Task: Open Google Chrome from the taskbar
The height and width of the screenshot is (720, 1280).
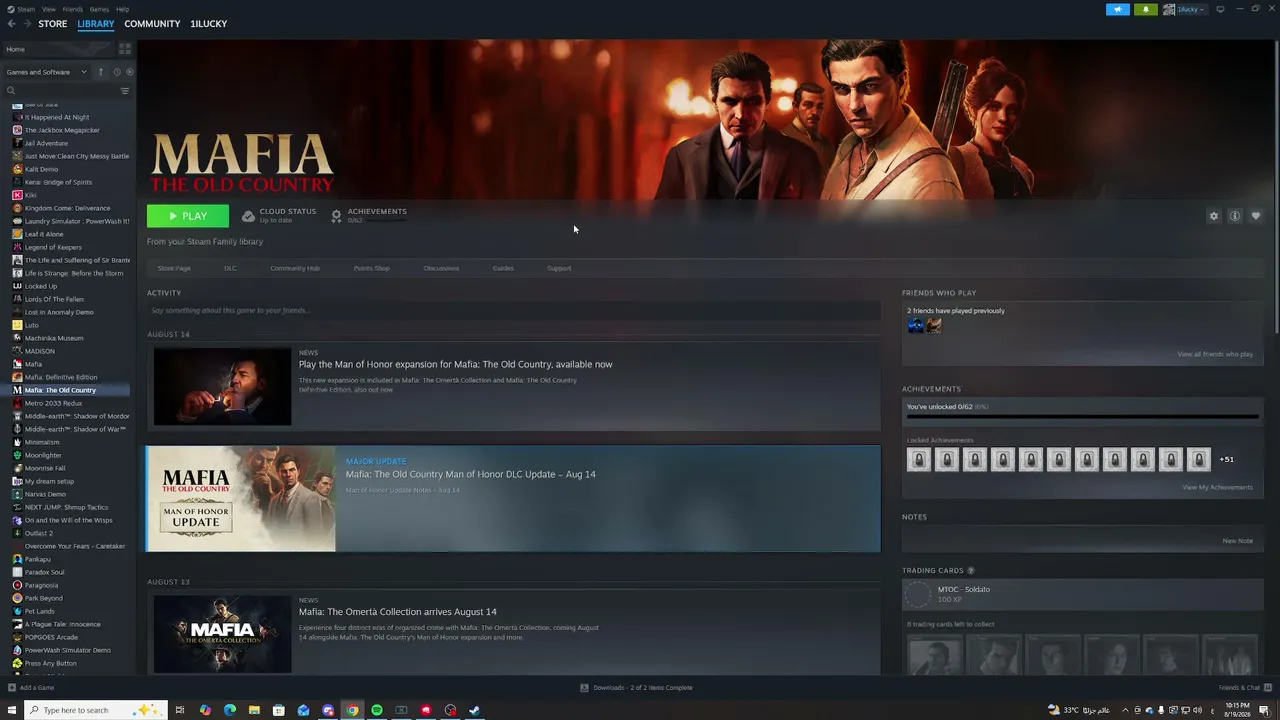Action: pyautogui.click(x=352, y=710)
